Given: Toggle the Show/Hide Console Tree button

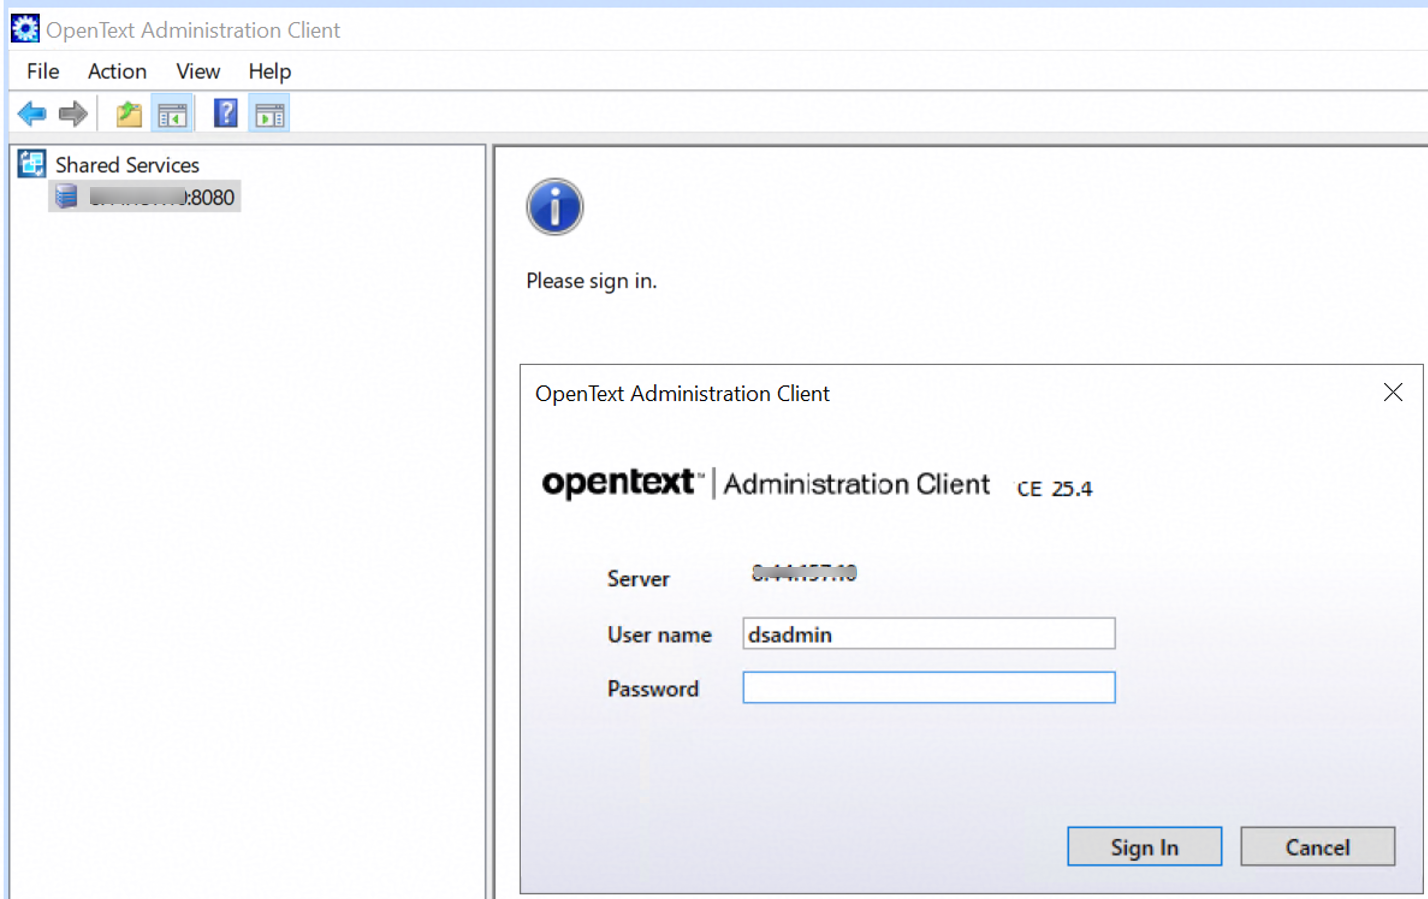Looking at the screenshot, I should point(172,115).
